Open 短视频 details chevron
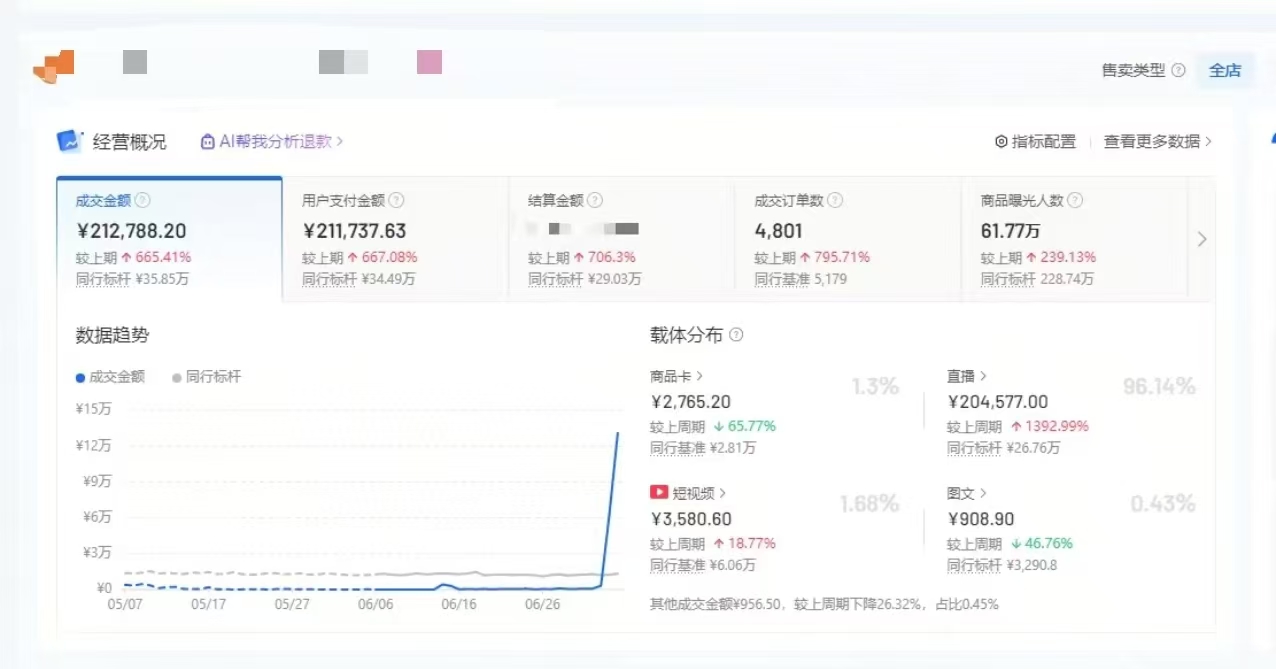Screen dimensions: 1276x669 pyautogui.click(x=723, y=493)
